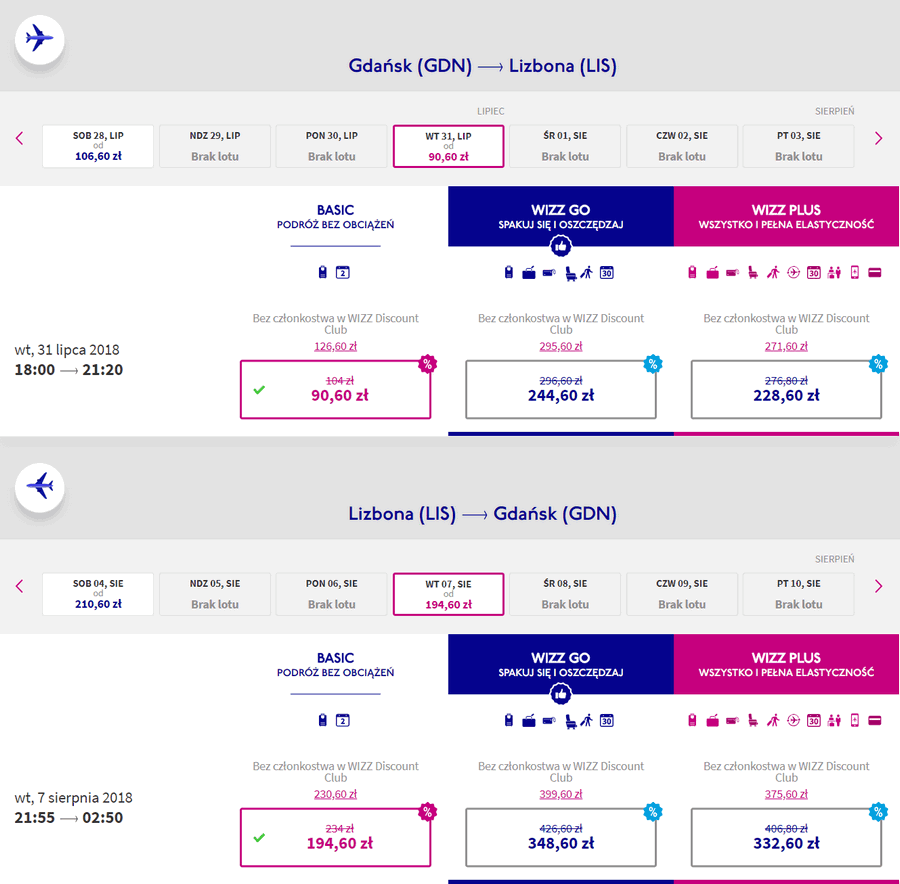Viewport: 900px width, 884px height.
Task: Click the discount badge on outbound 90,60 zł fare
Action: pos(428,363)
